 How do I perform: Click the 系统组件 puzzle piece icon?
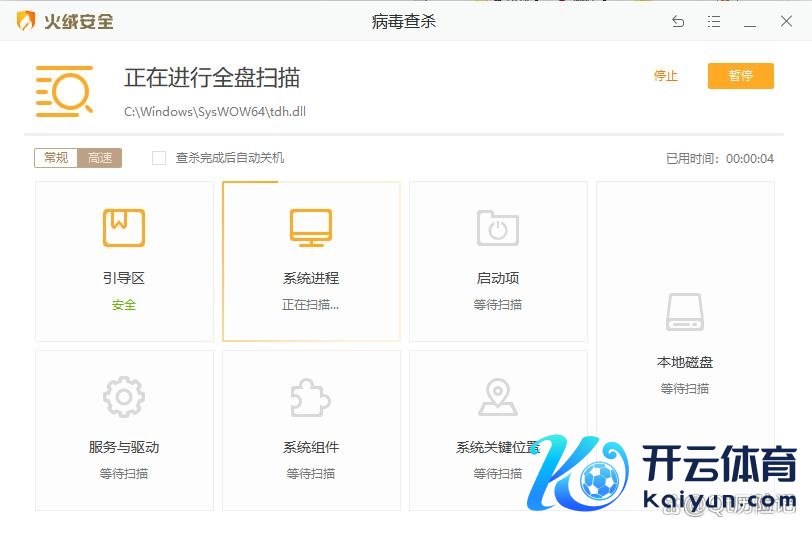[311, 397]
